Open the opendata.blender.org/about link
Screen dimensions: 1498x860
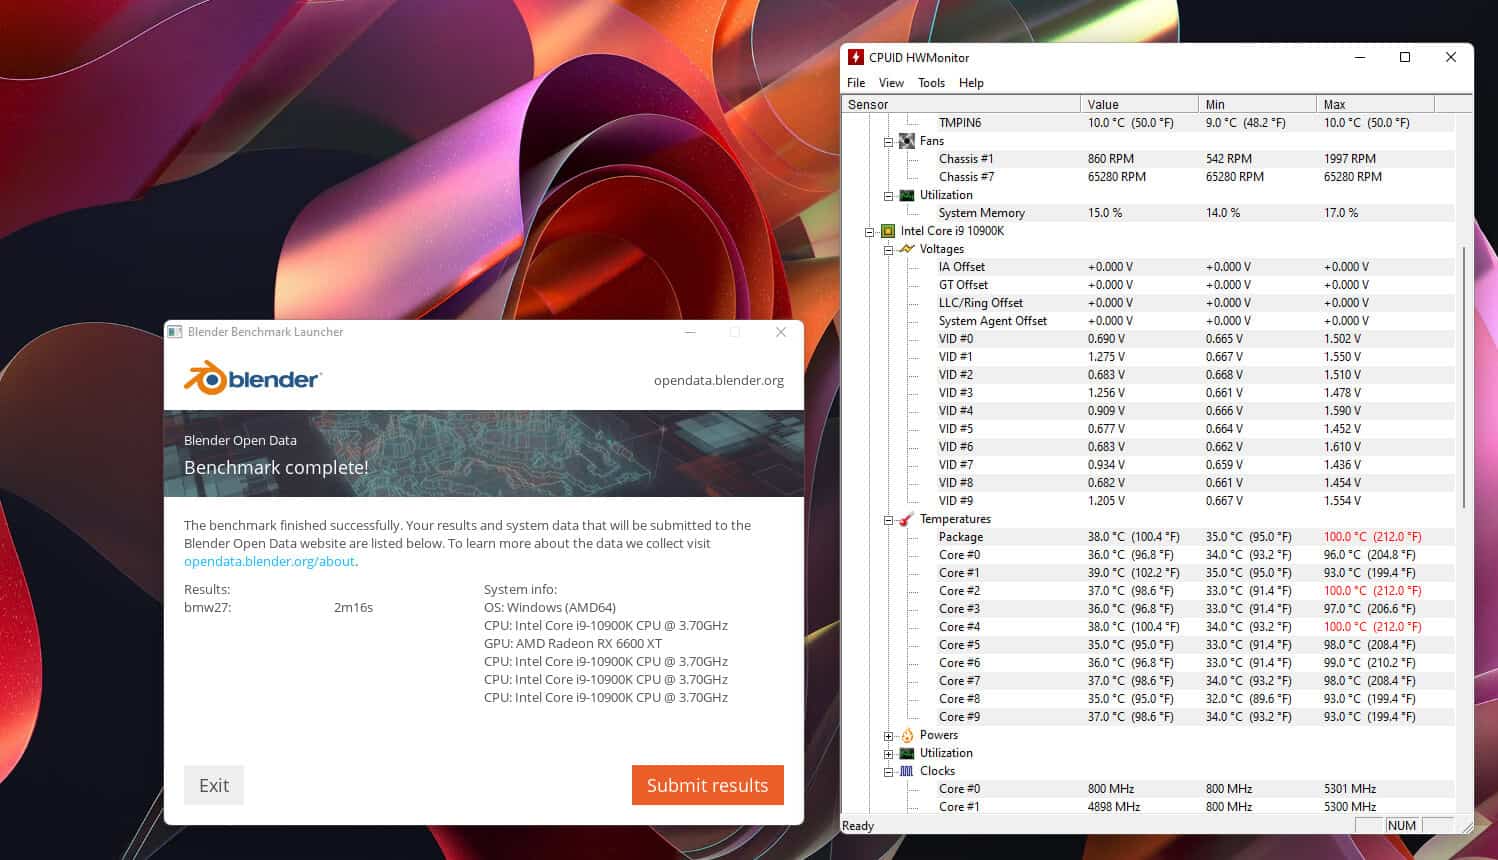point(269,561)
